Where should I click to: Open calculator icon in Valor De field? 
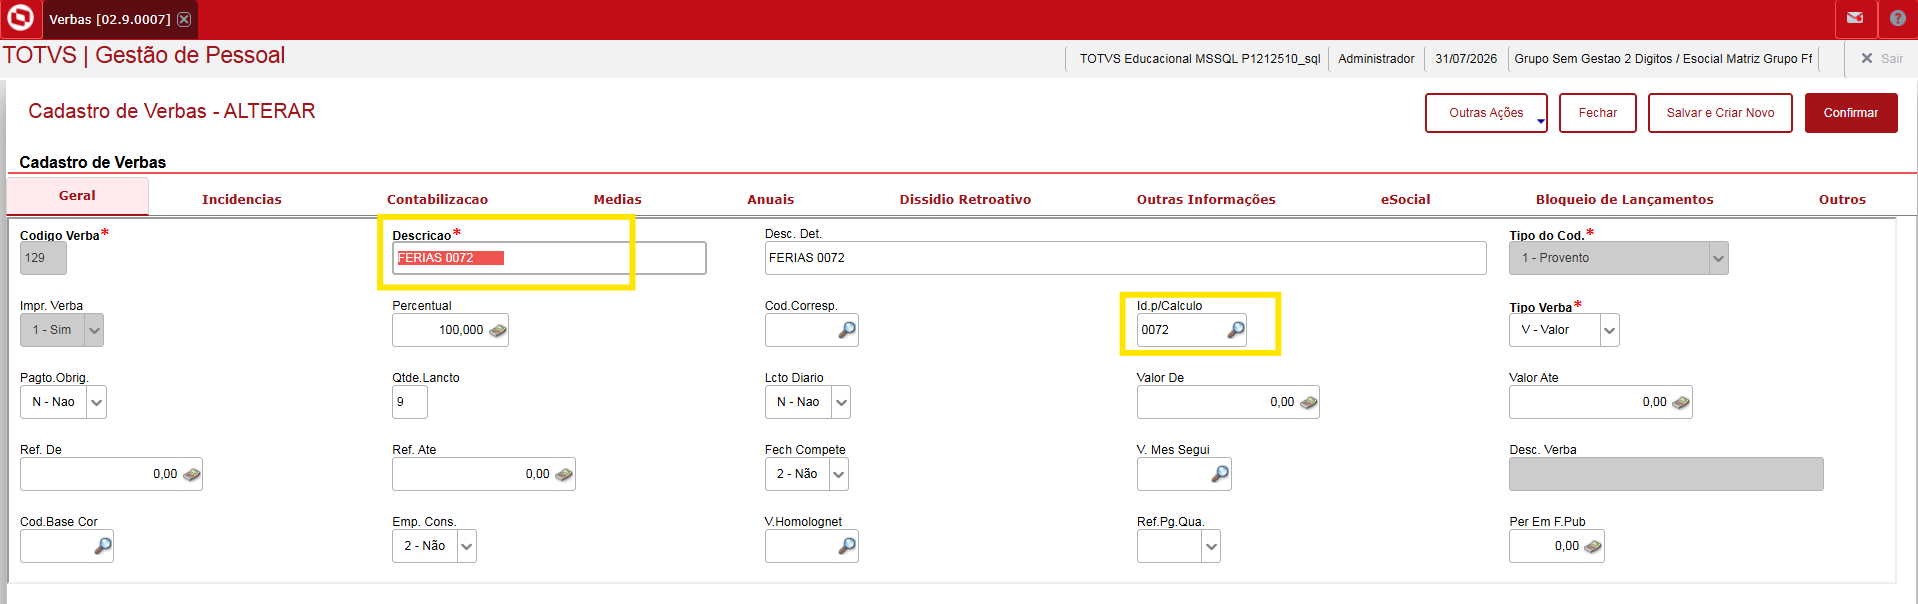(1308, 402)
